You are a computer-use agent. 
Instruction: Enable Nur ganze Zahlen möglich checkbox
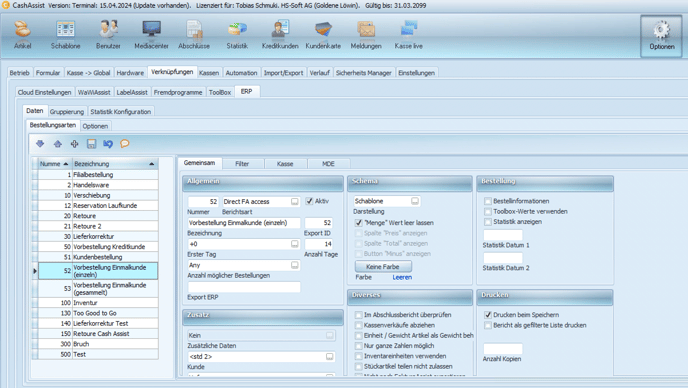tap(358, 346)
